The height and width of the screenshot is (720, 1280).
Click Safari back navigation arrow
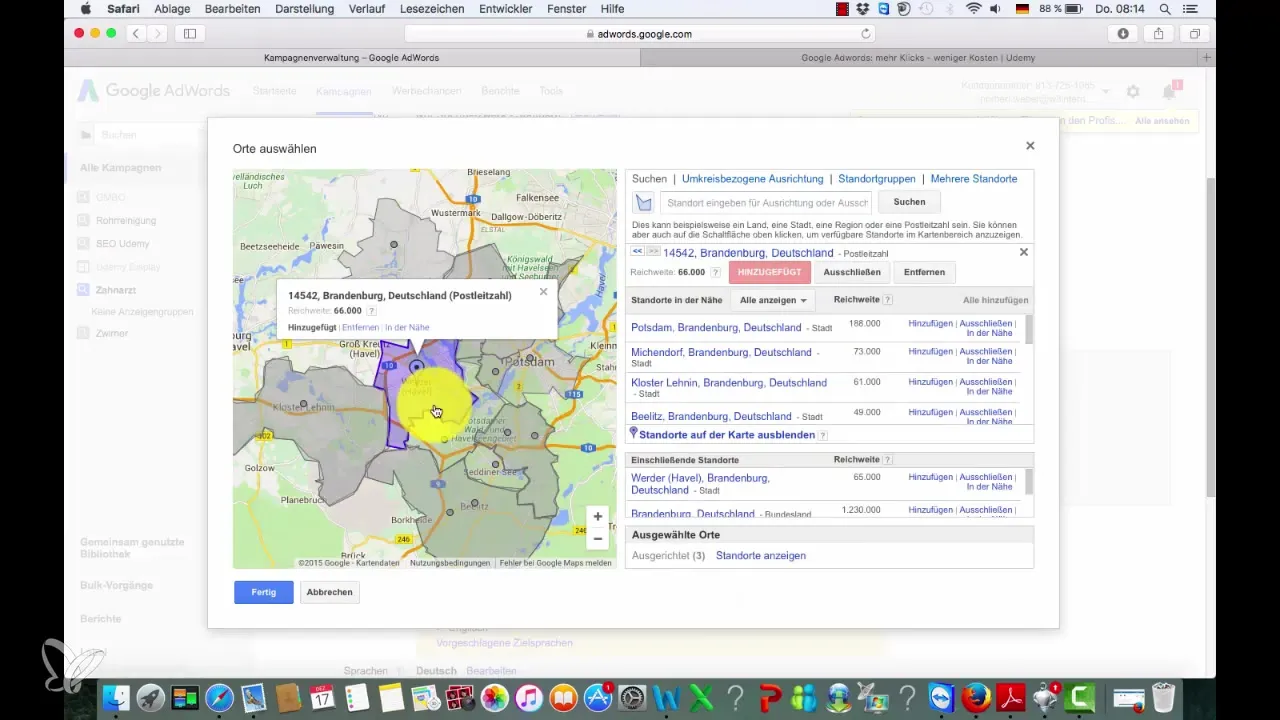click(137, 34)
